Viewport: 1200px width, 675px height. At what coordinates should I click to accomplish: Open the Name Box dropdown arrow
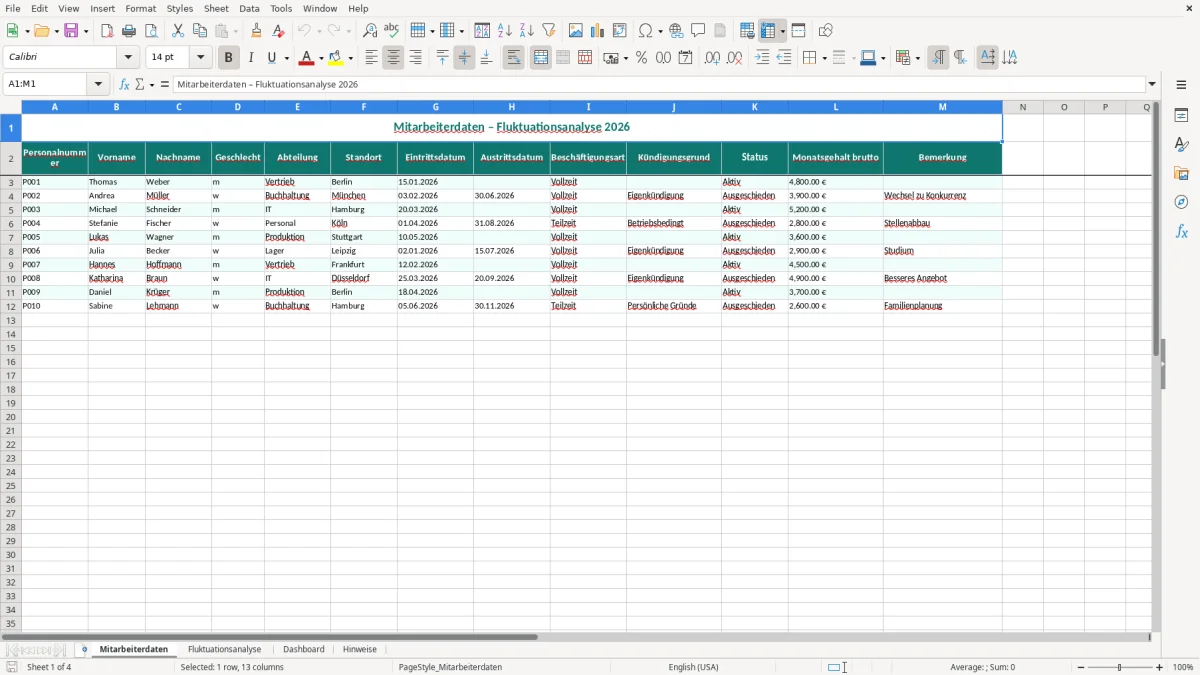click(x=98, y=85)
